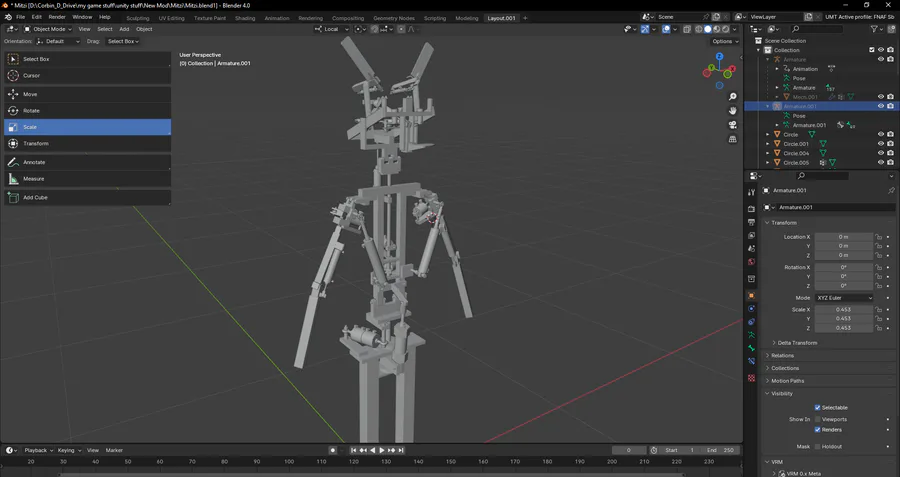Collapse the Transform panel

[783, 223]
